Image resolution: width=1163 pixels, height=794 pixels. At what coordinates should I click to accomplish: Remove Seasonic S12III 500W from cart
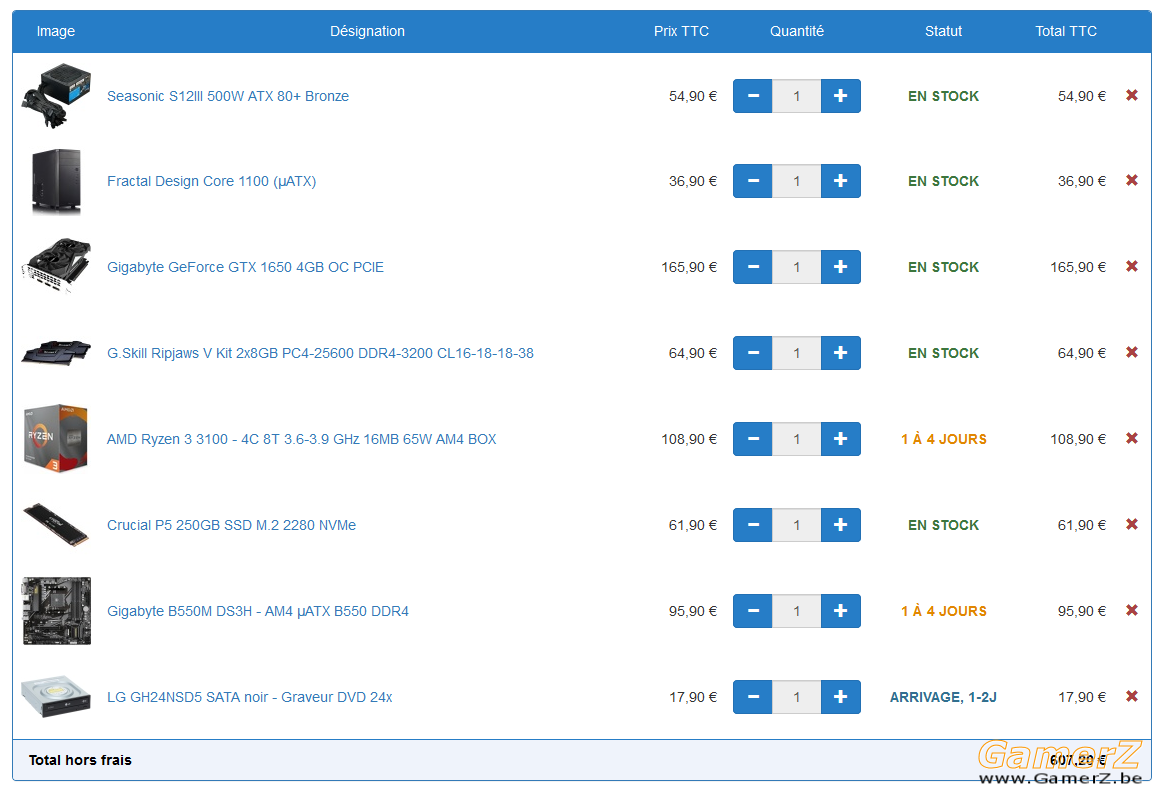click(1132, 95)
